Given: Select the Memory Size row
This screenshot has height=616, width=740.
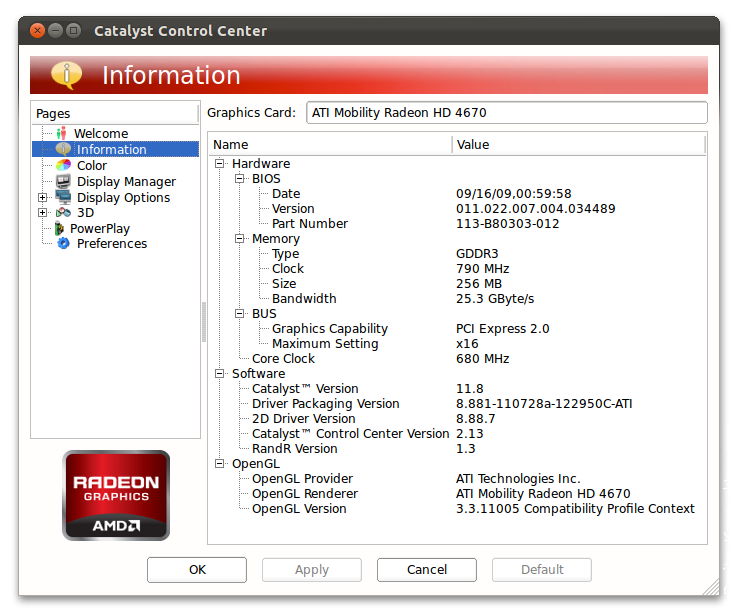Looking at the screenshot, I should coord(457,284).
